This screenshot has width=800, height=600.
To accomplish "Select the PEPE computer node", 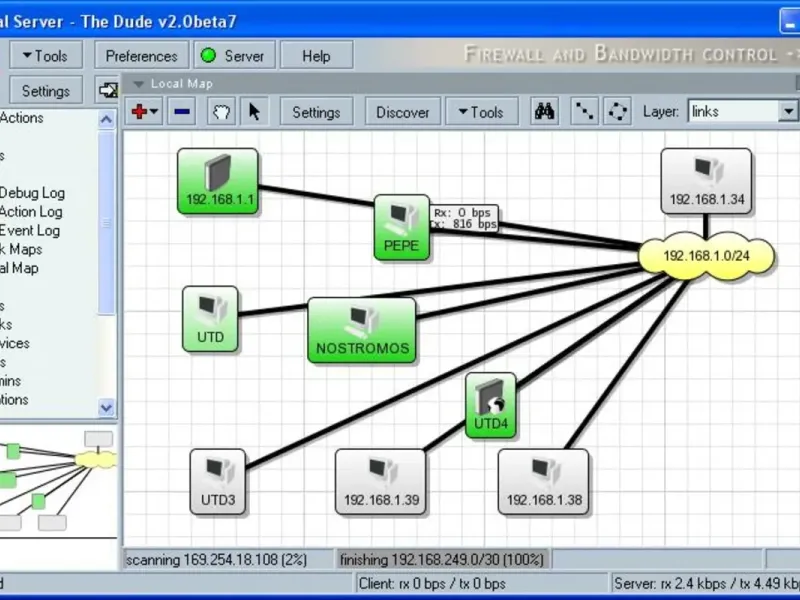I will tap(402, 228).
